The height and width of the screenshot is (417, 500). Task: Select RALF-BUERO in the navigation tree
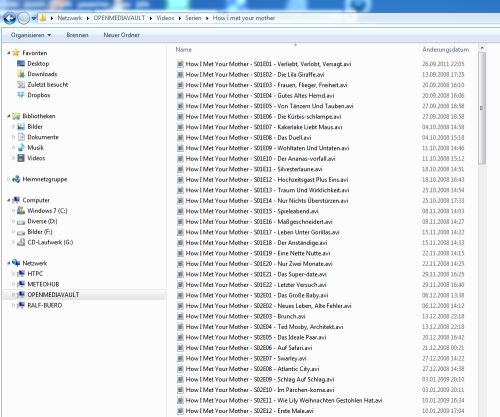click(x=45, y=305)
